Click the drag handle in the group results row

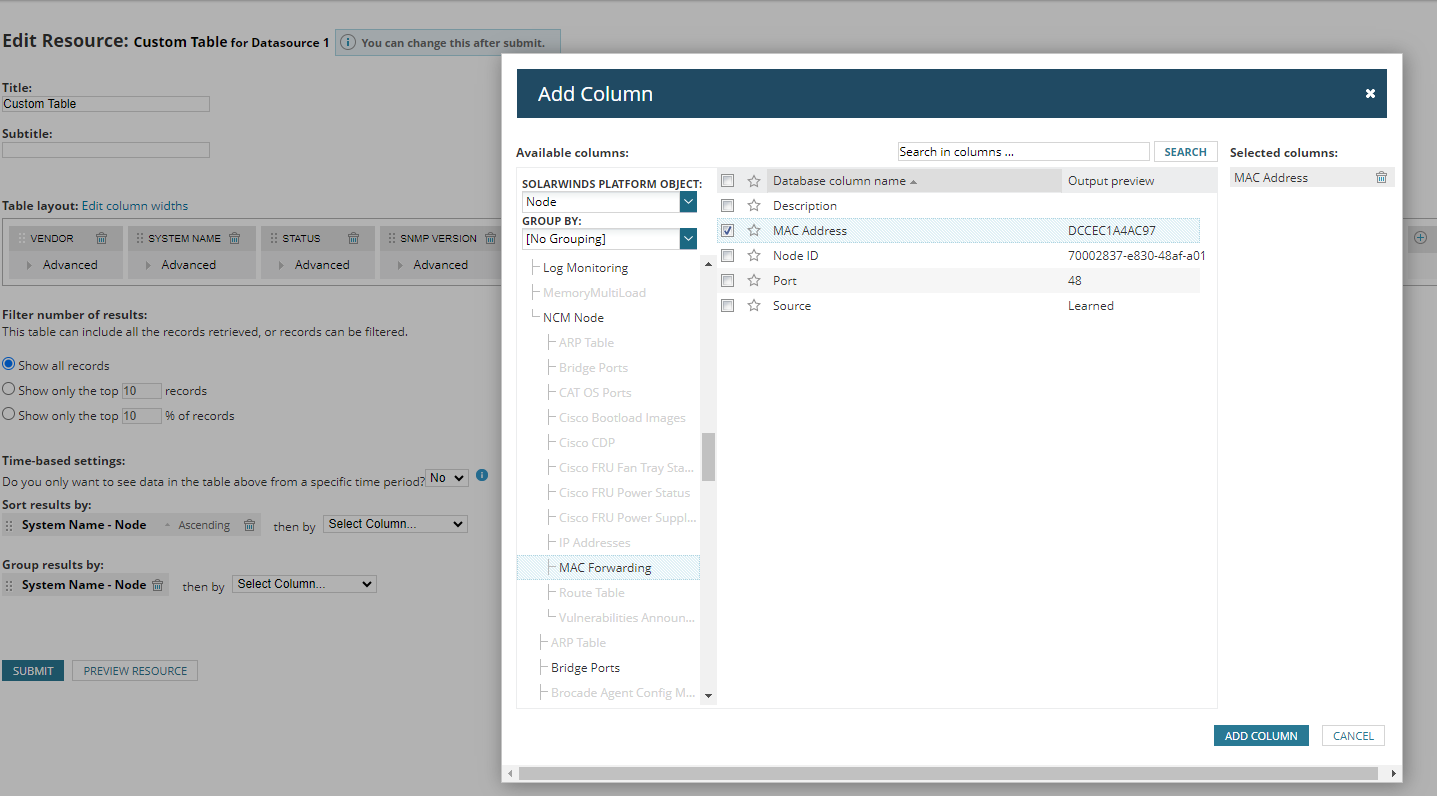coord(10,585)
